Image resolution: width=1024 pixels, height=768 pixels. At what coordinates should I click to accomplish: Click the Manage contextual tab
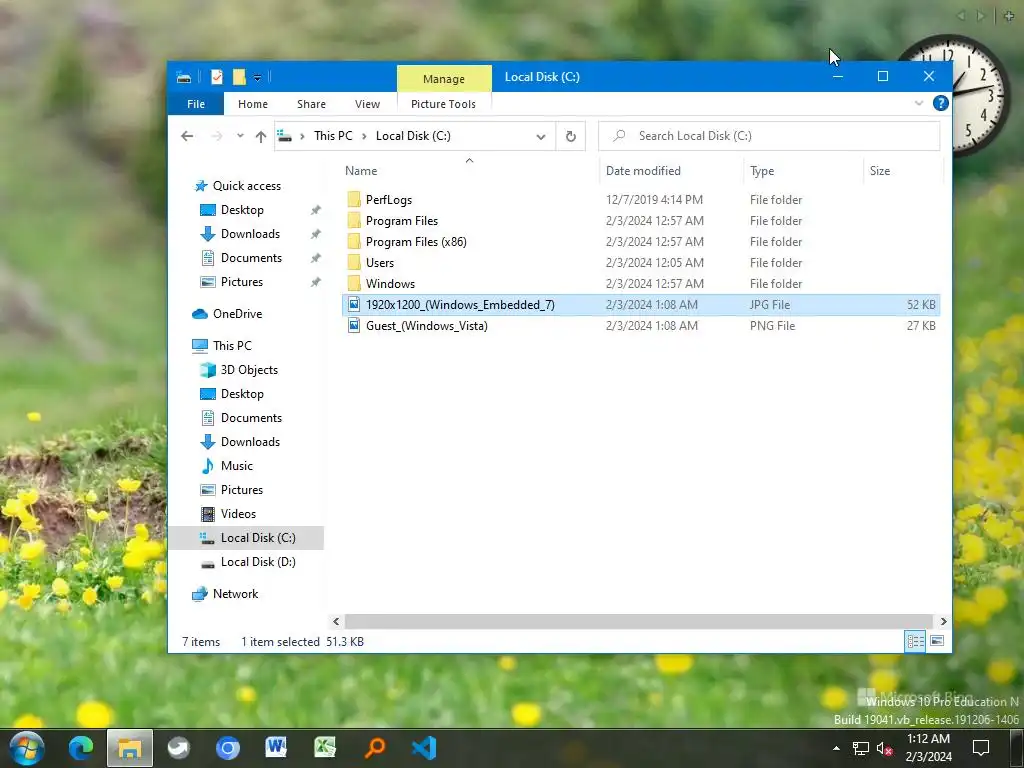point(444,78)
